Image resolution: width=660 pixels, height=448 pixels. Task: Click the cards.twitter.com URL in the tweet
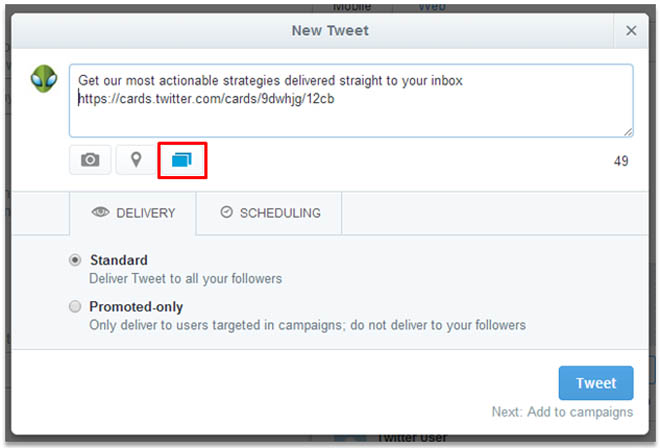[x=206, y=99]
